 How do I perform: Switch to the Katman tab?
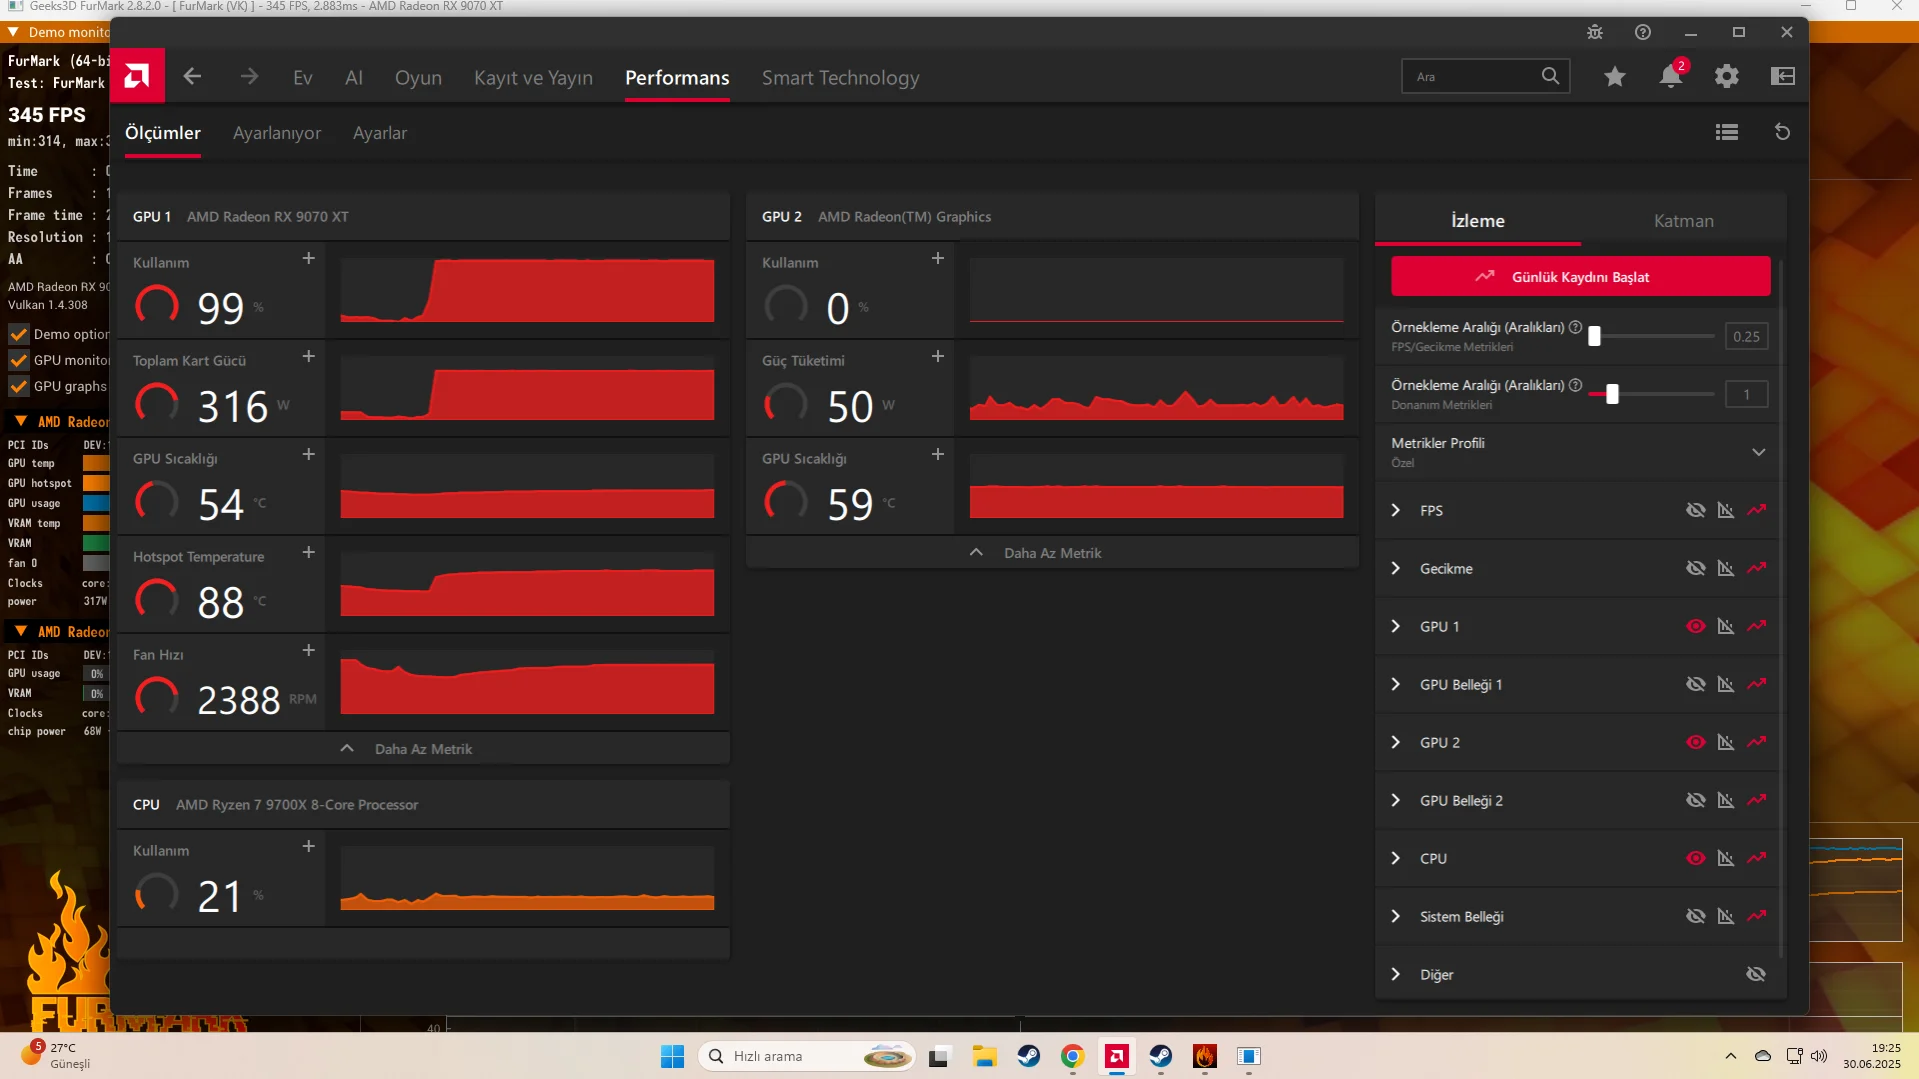tap(1684, 221)
